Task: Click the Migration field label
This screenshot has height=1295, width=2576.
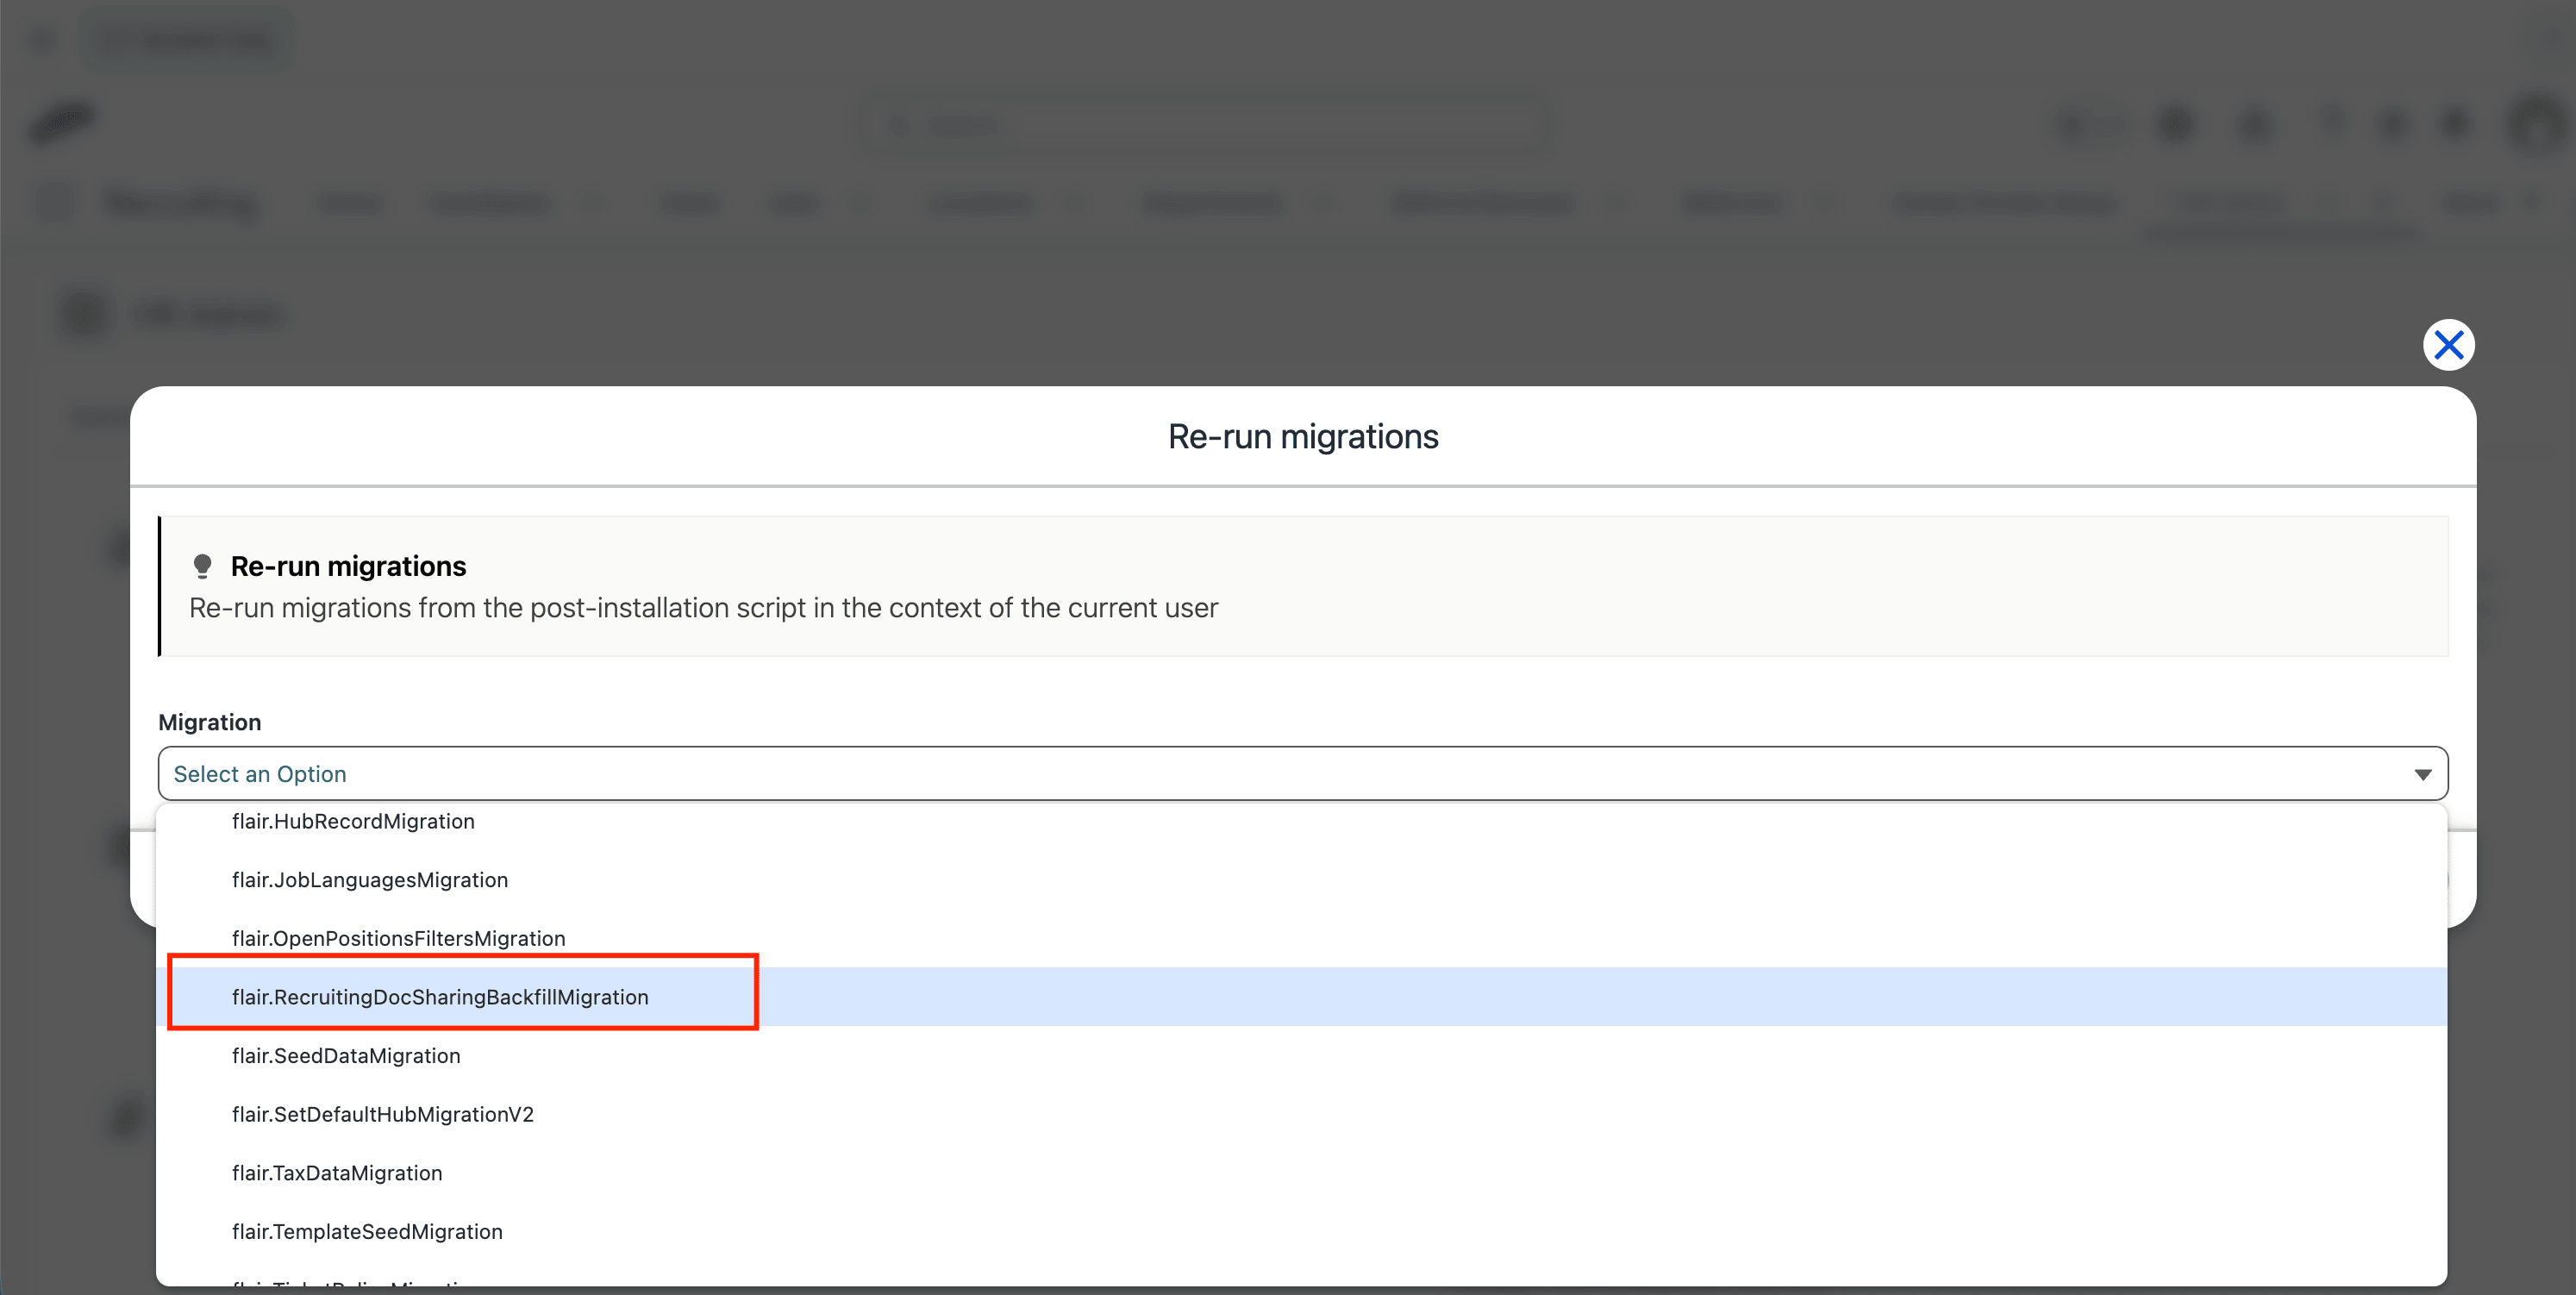Action: coord(209,722)
